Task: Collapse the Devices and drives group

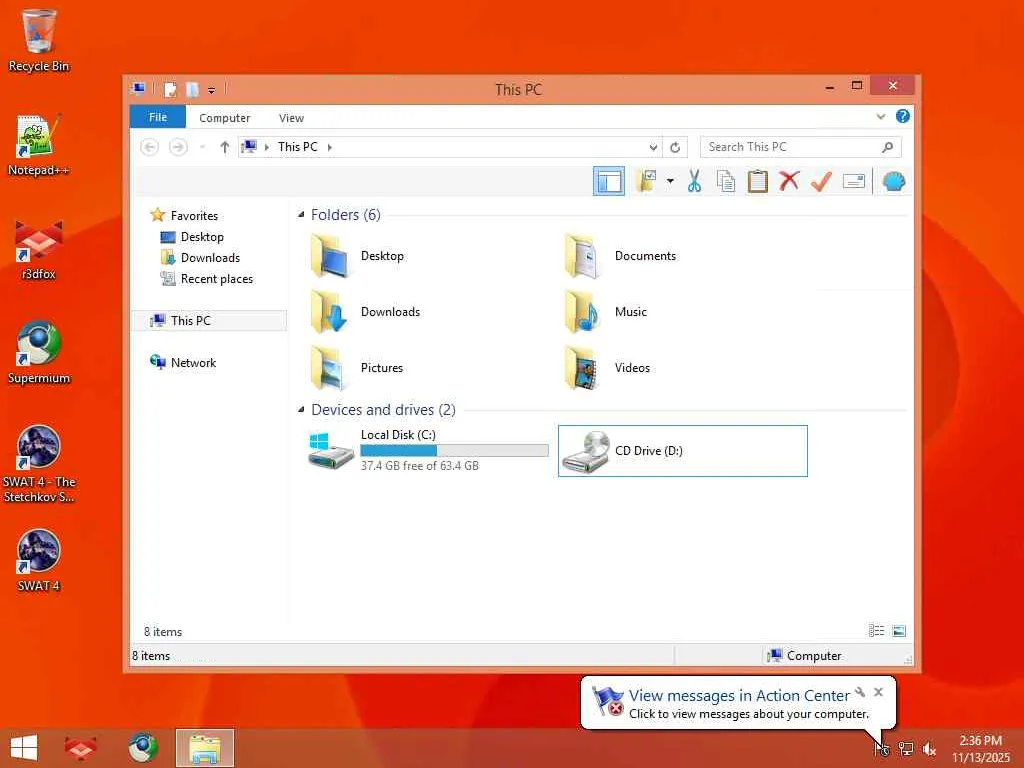Action: pyautogui.click(x=301, y=409)
